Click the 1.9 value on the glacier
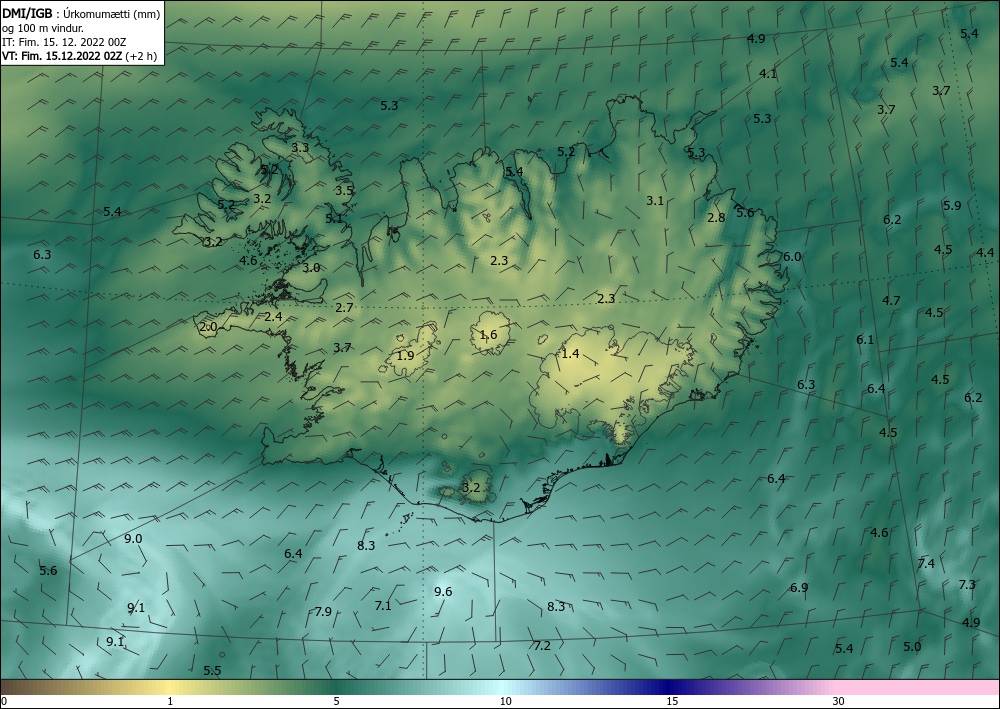 (x=406, y=355)
